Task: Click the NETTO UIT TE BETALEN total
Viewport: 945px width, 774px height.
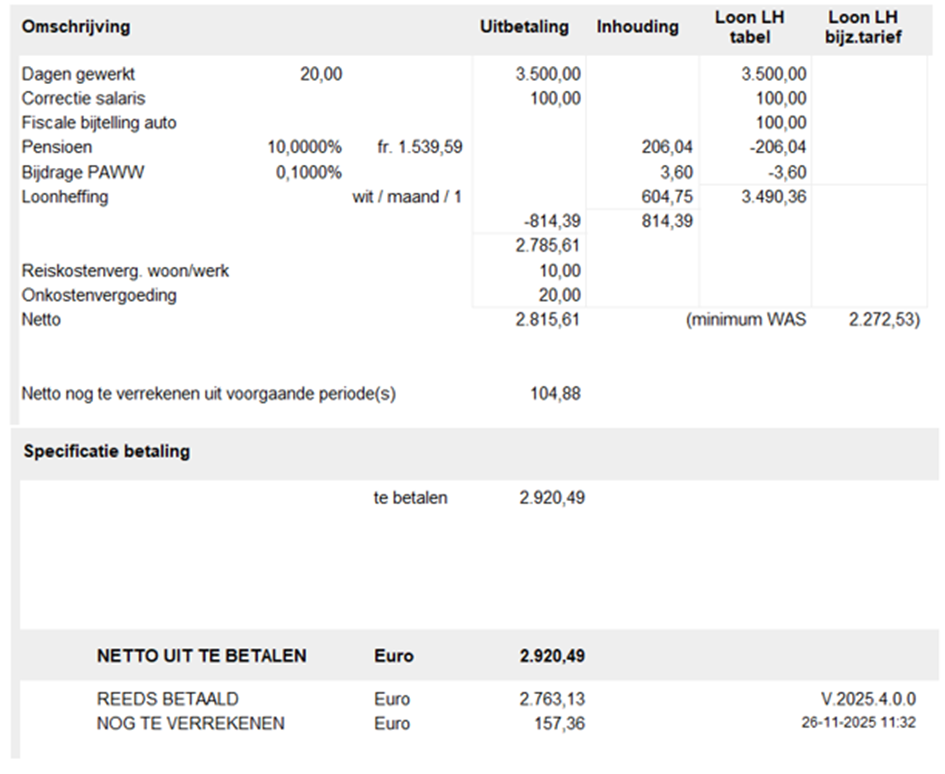Action: [x=552, y=655]
